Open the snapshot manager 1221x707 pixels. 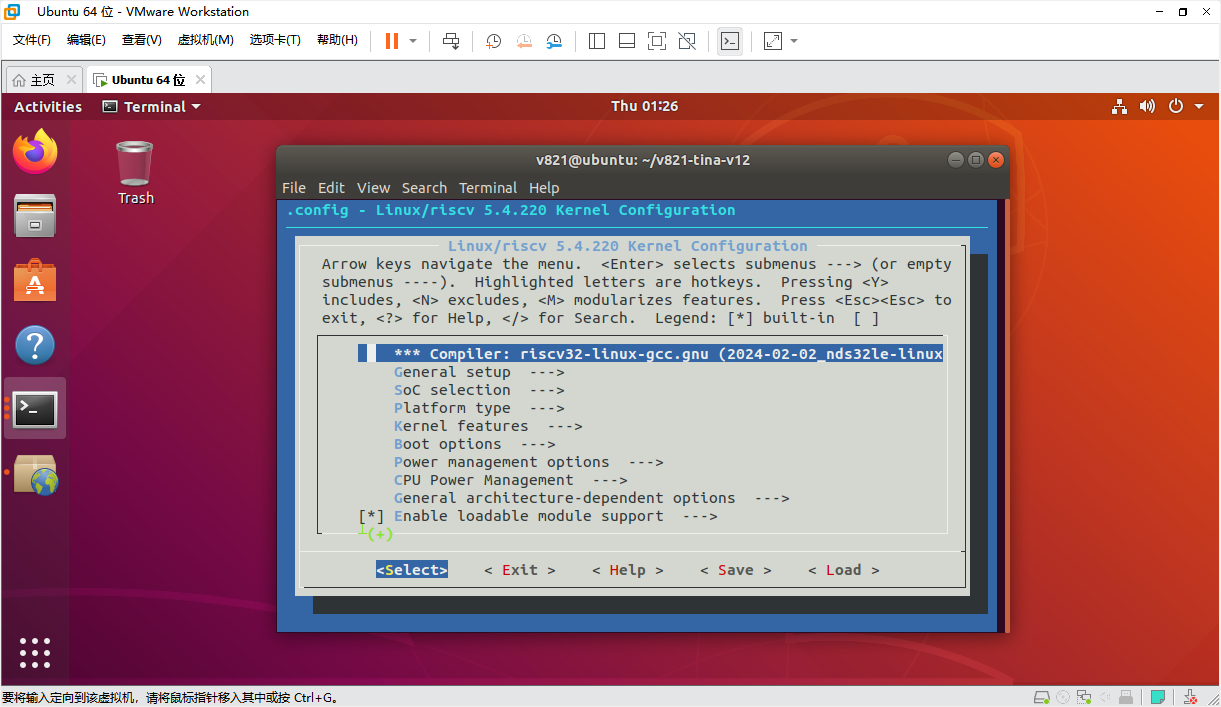pos(554,41)
